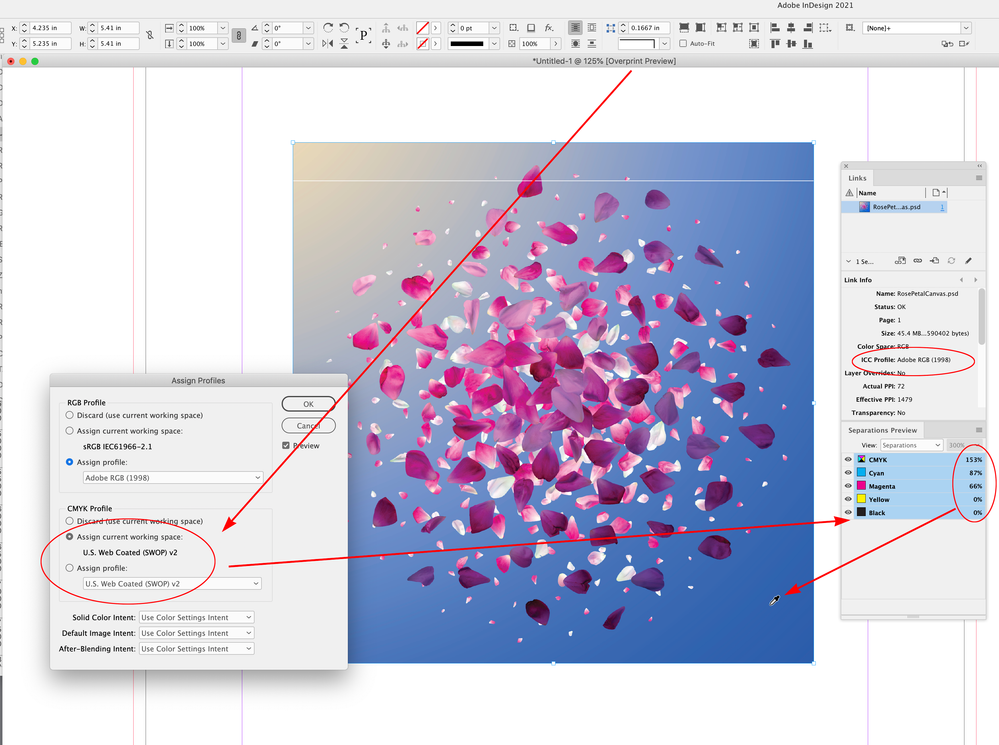Open RGB Adobe RGB (1998) profile dropdown
999x745 pixels.
(173, 477)
